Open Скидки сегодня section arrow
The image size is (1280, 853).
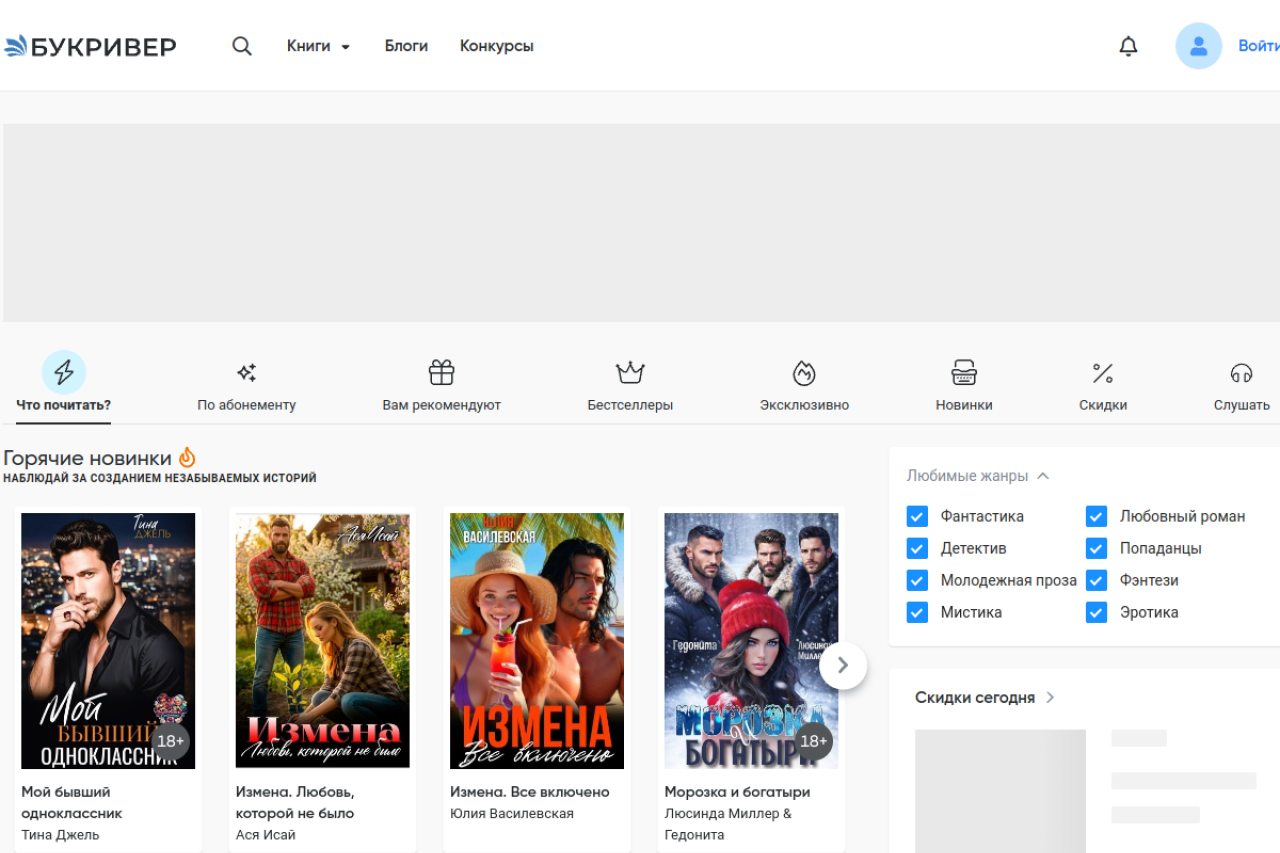point(1050,697)
